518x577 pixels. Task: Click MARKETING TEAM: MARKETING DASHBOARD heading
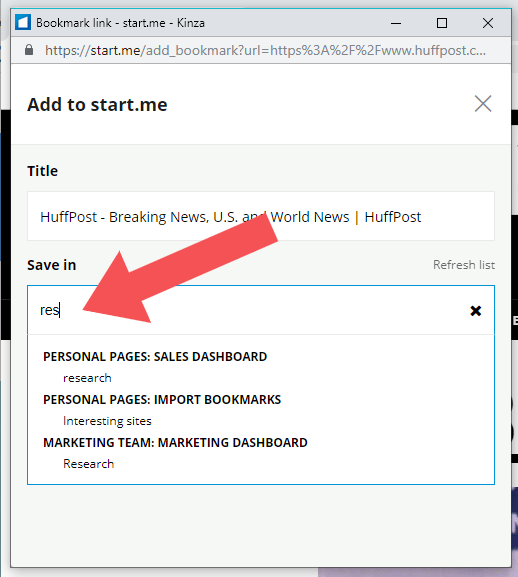click(175, 443)
